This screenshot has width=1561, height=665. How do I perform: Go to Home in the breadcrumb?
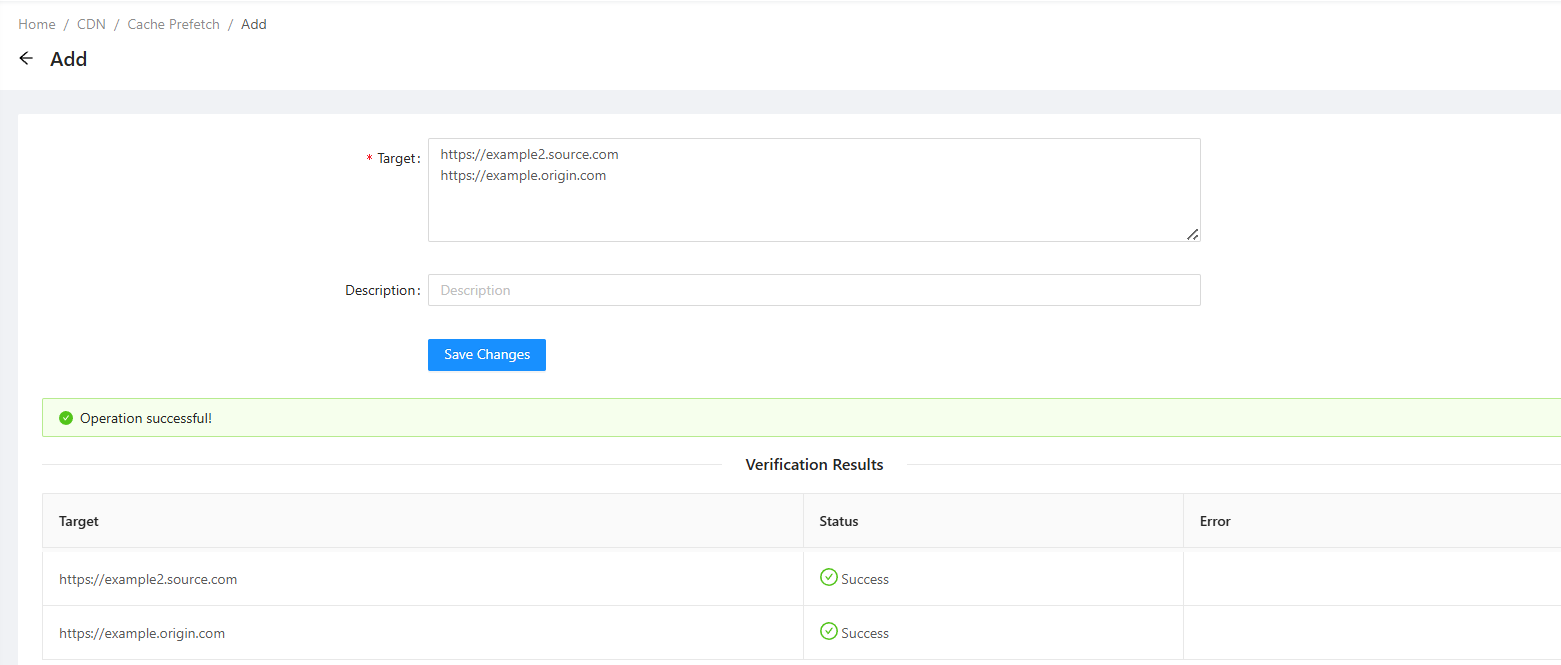tap(37, 24)
